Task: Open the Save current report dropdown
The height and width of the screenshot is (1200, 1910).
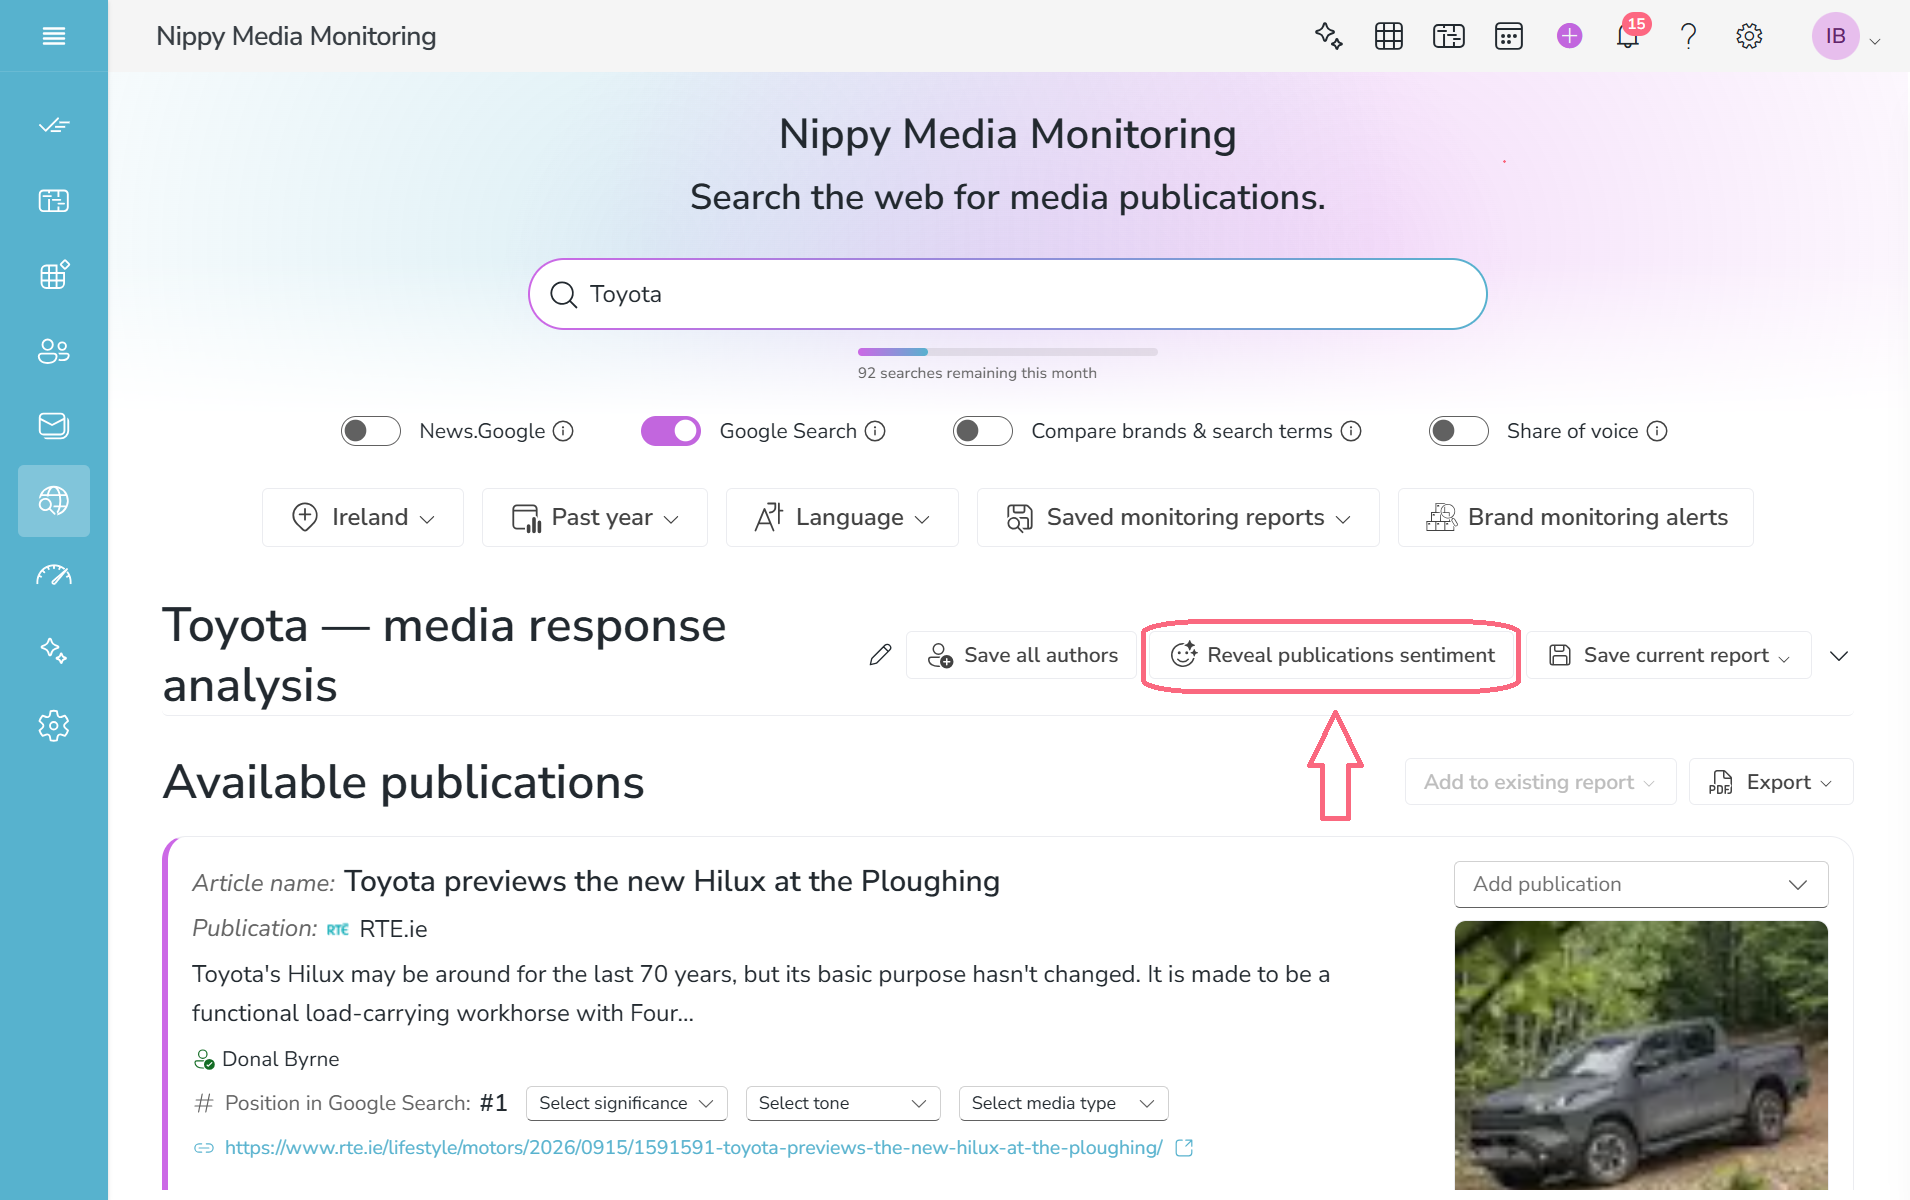Action: click(x=1669, y=655)
